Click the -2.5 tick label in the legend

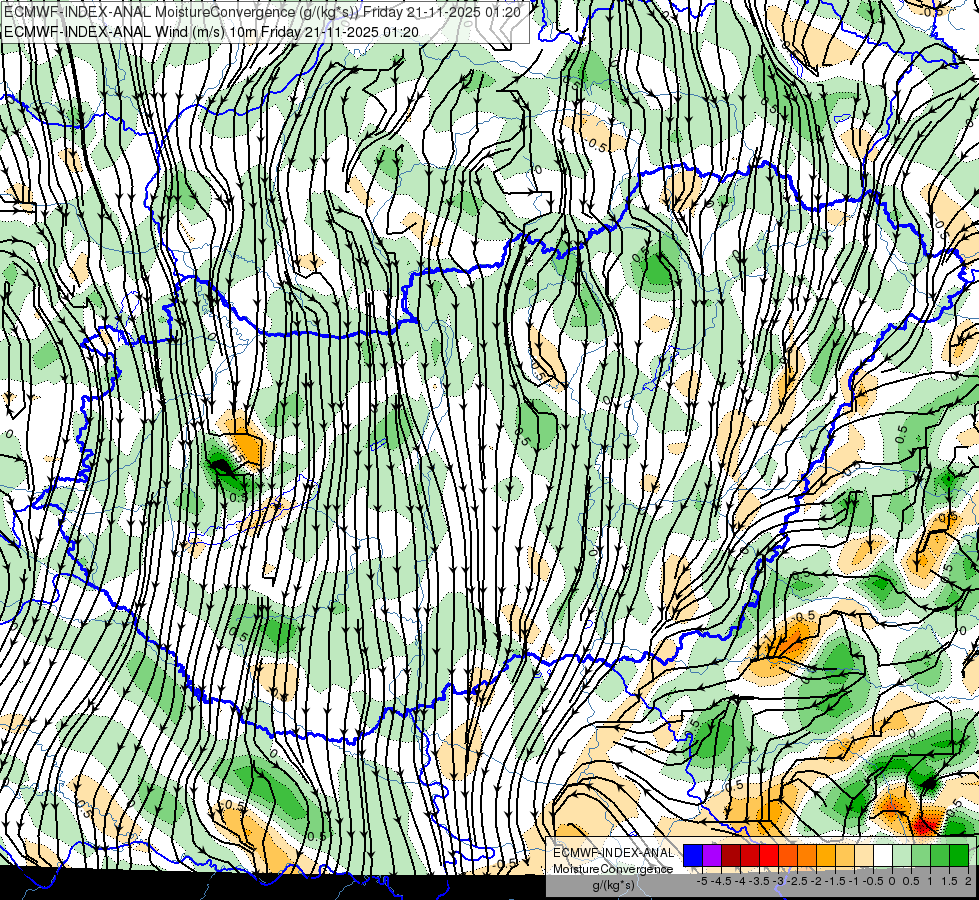tap(797, 881)
